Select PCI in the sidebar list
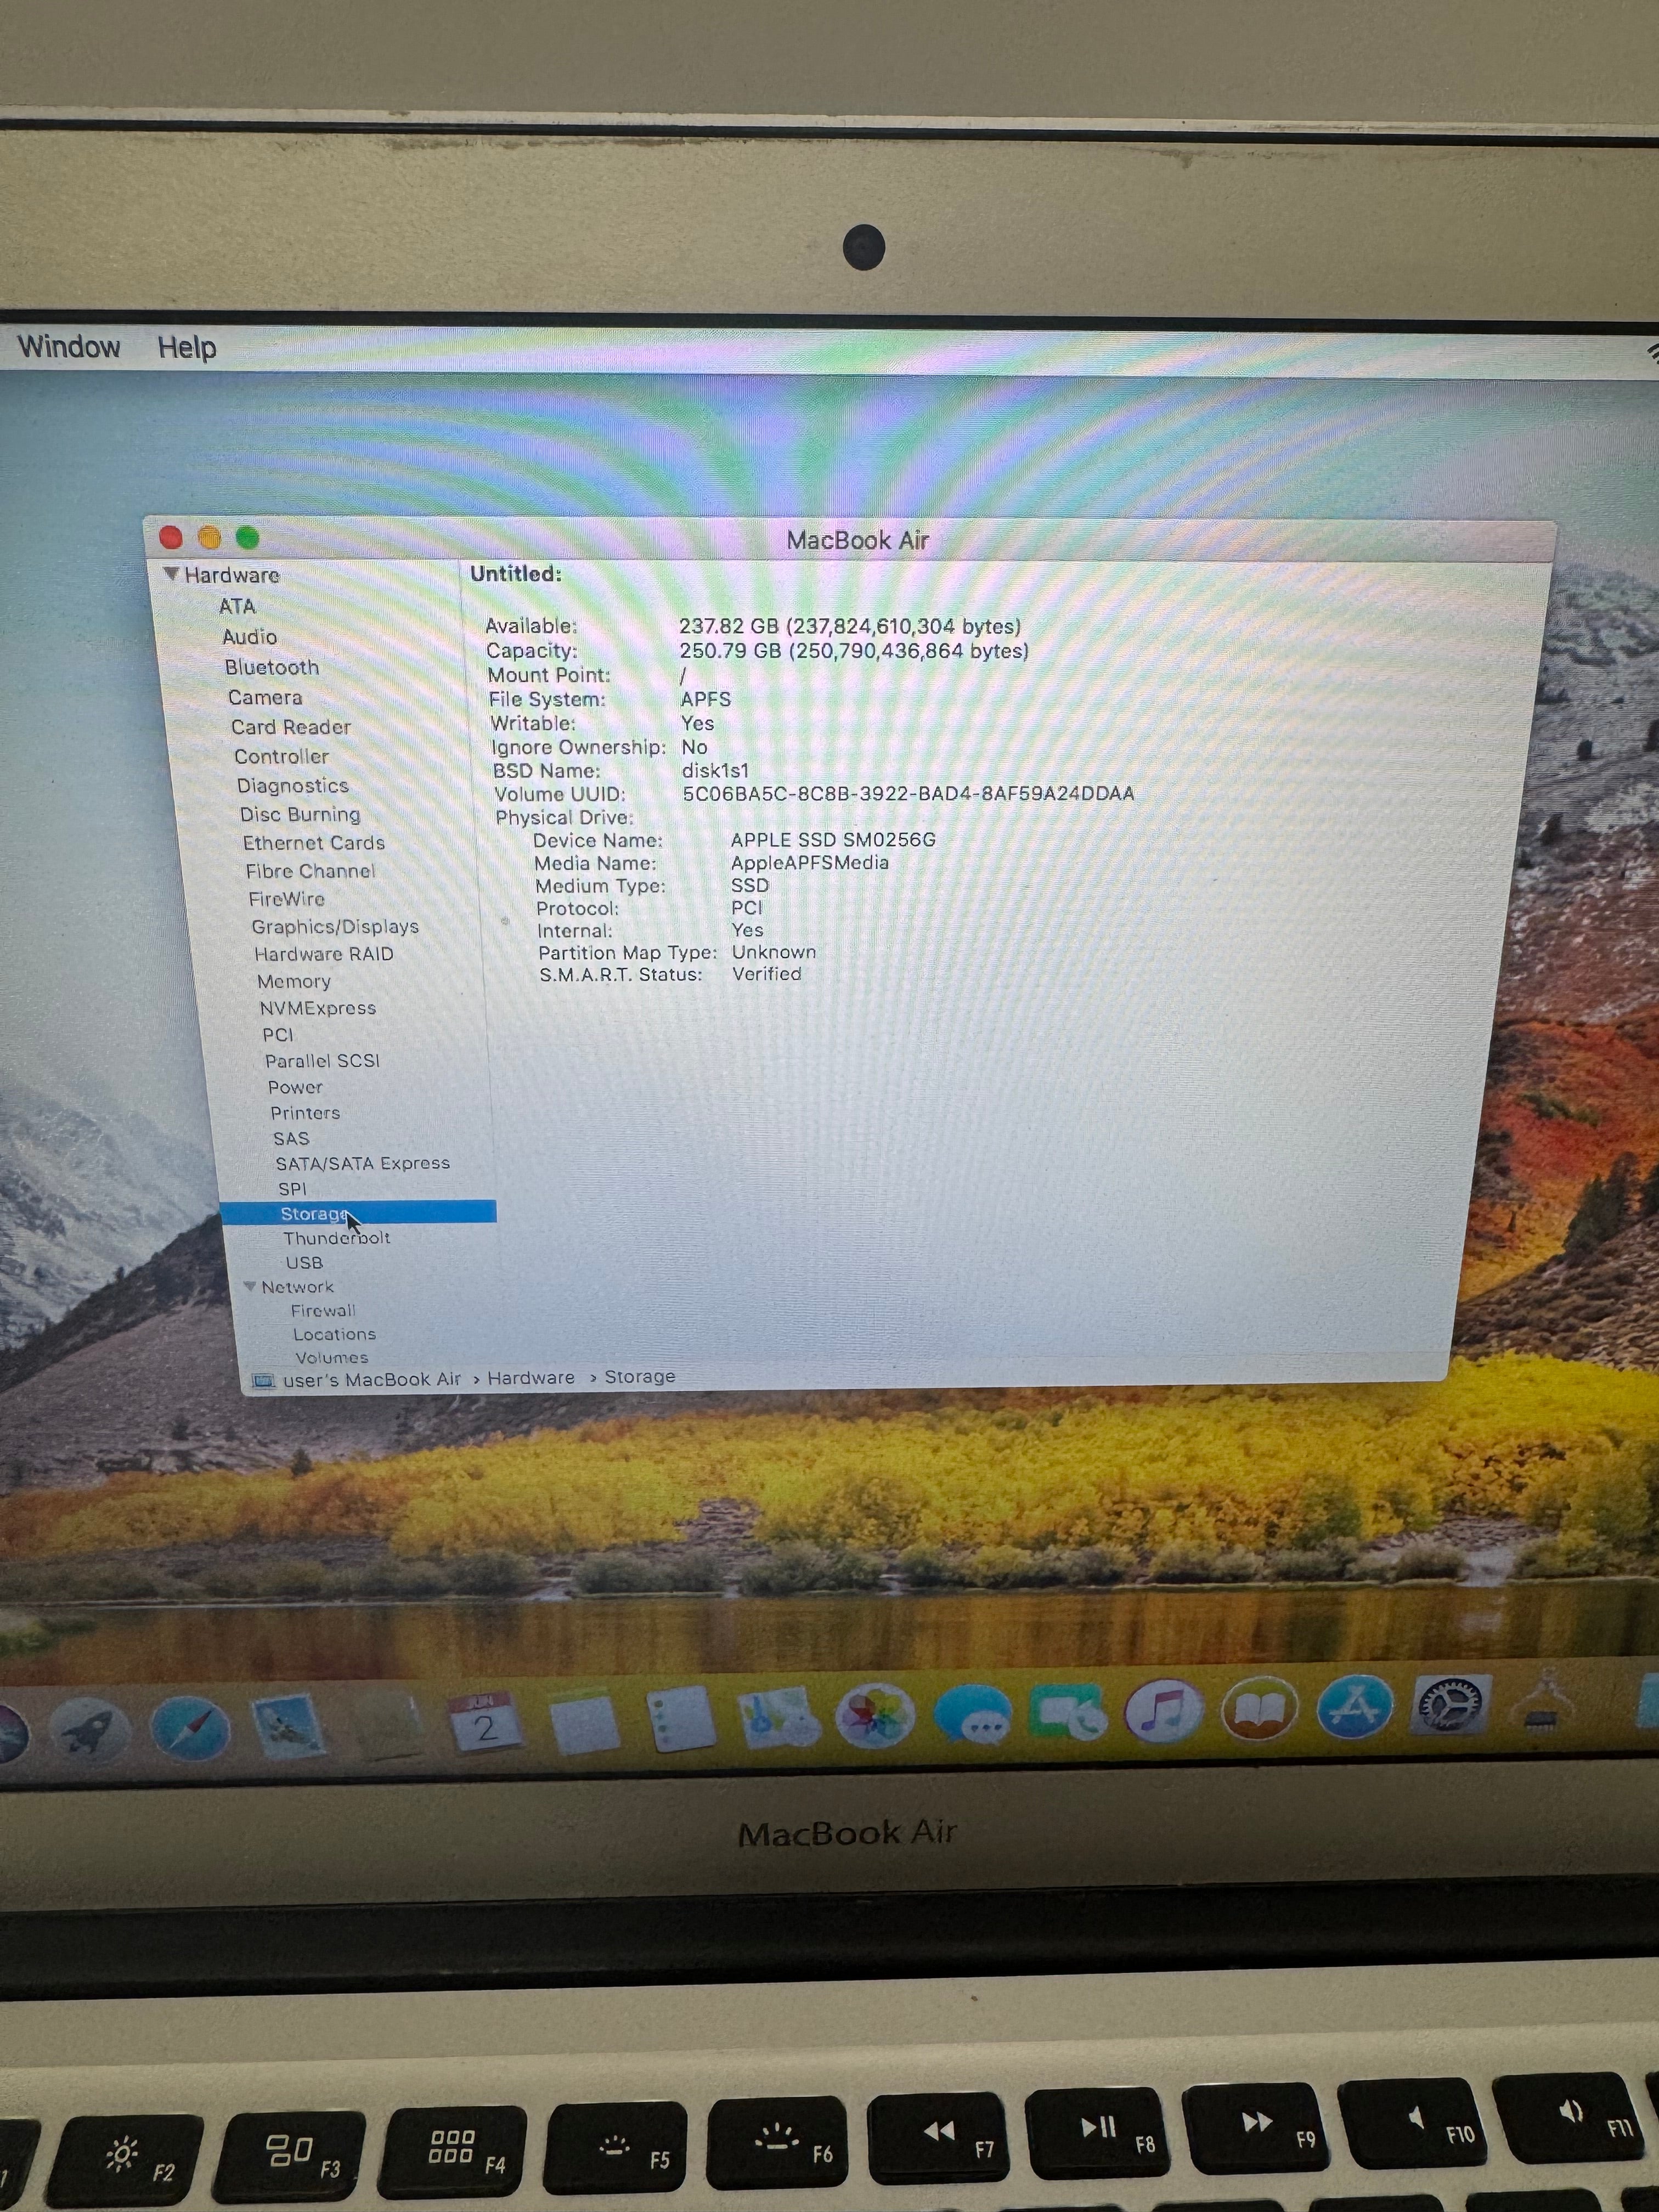 (x=278, y=1035)
